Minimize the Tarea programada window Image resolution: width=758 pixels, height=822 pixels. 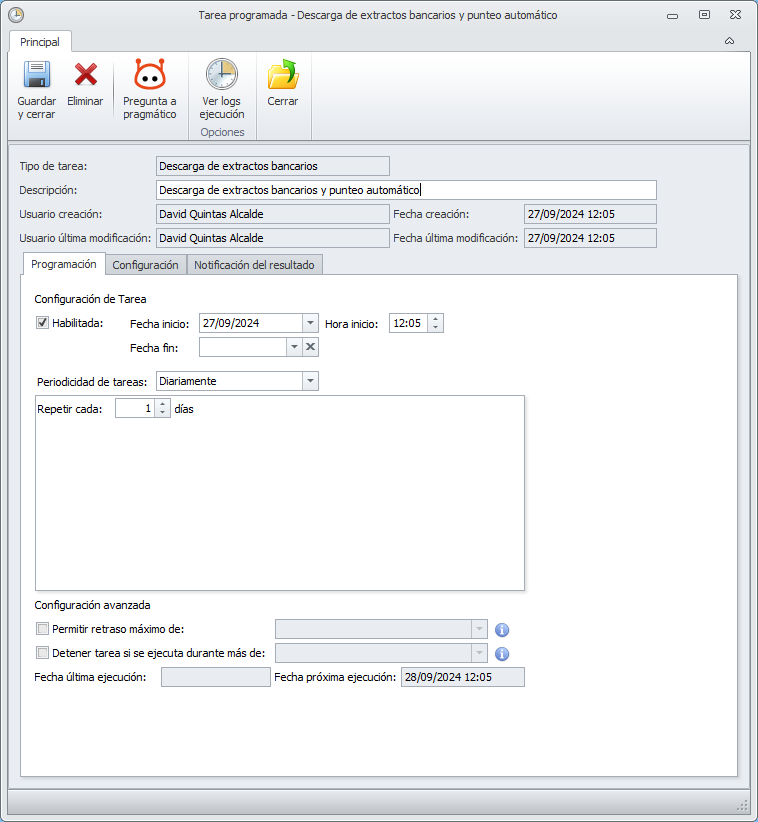coord(673,16)
